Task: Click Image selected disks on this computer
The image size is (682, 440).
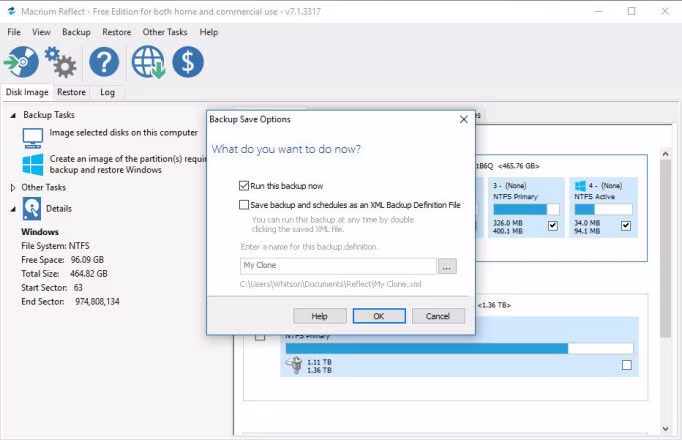Action: click(124, 133)
